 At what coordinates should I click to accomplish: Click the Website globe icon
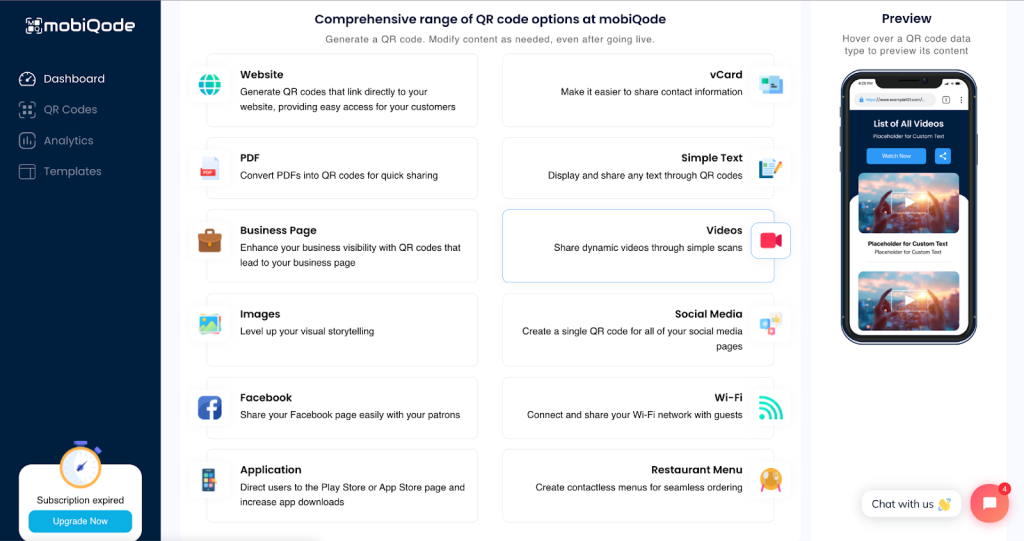(x=210, y=85)
